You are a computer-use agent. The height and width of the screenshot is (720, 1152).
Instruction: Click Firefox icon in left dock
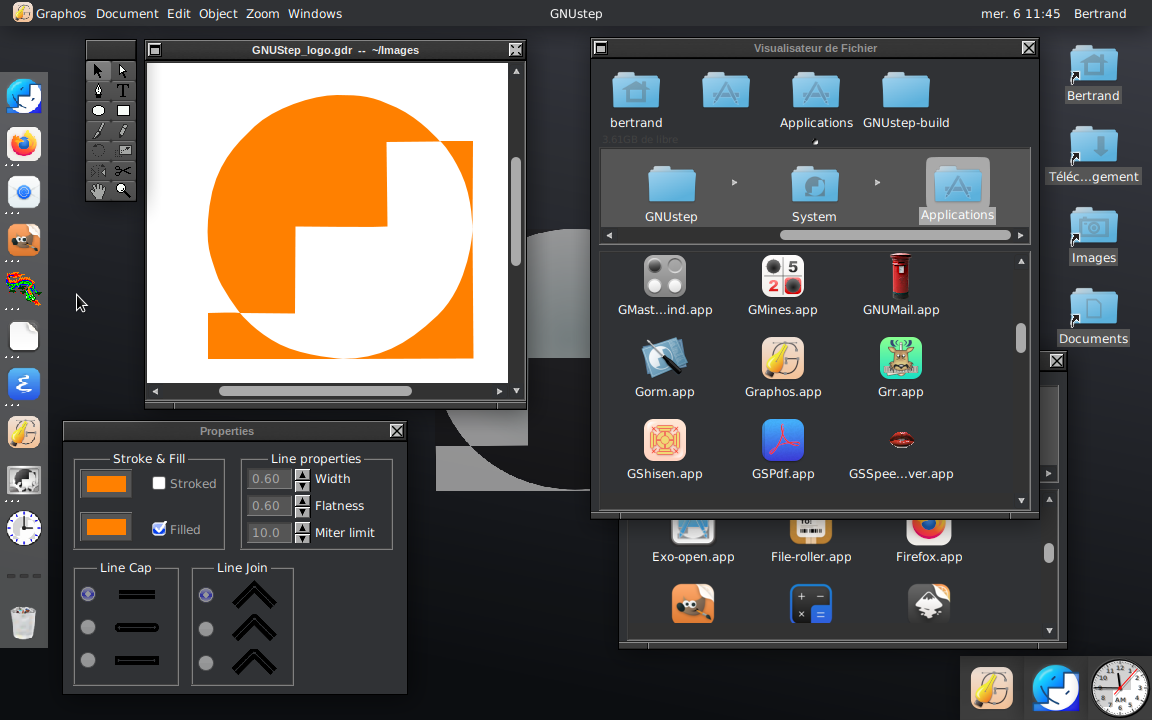coord(24,144)
